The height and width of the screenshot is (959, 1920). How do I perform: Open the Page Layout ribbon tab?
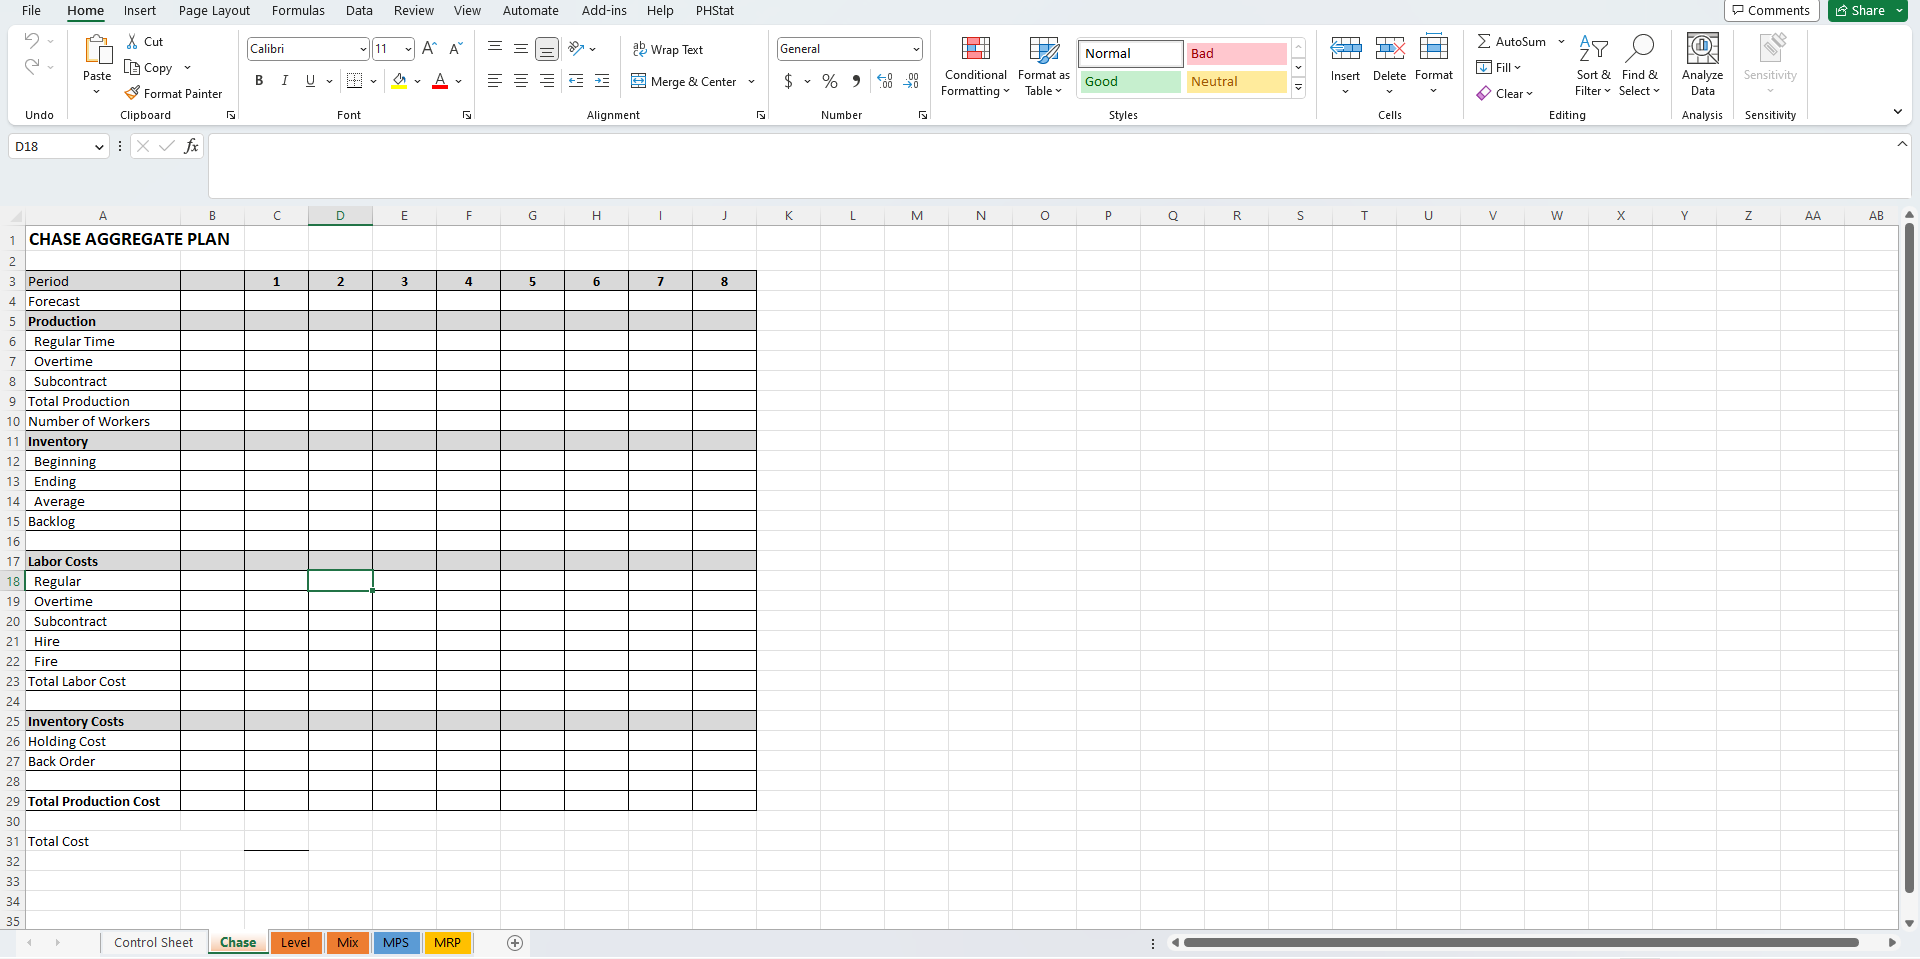click(214, 11)
